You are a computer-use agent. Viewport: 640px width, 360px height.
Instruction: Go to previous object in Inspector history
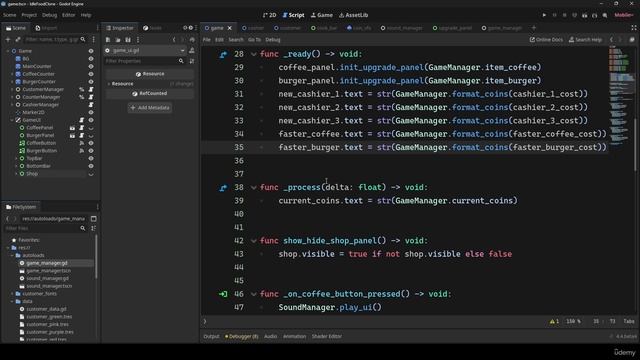(x=174, y=40)
